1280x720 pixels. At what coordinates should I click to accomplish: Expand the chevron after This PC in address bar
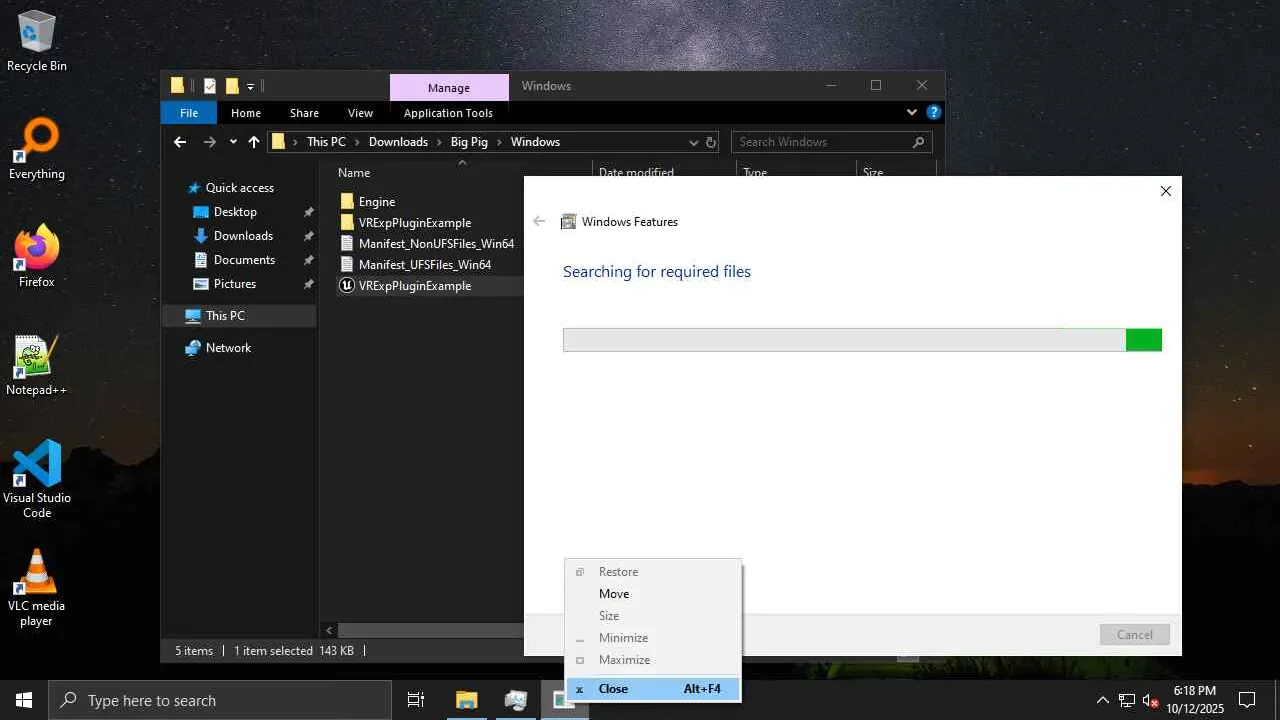pyautogui.click(x=358, y=142)
